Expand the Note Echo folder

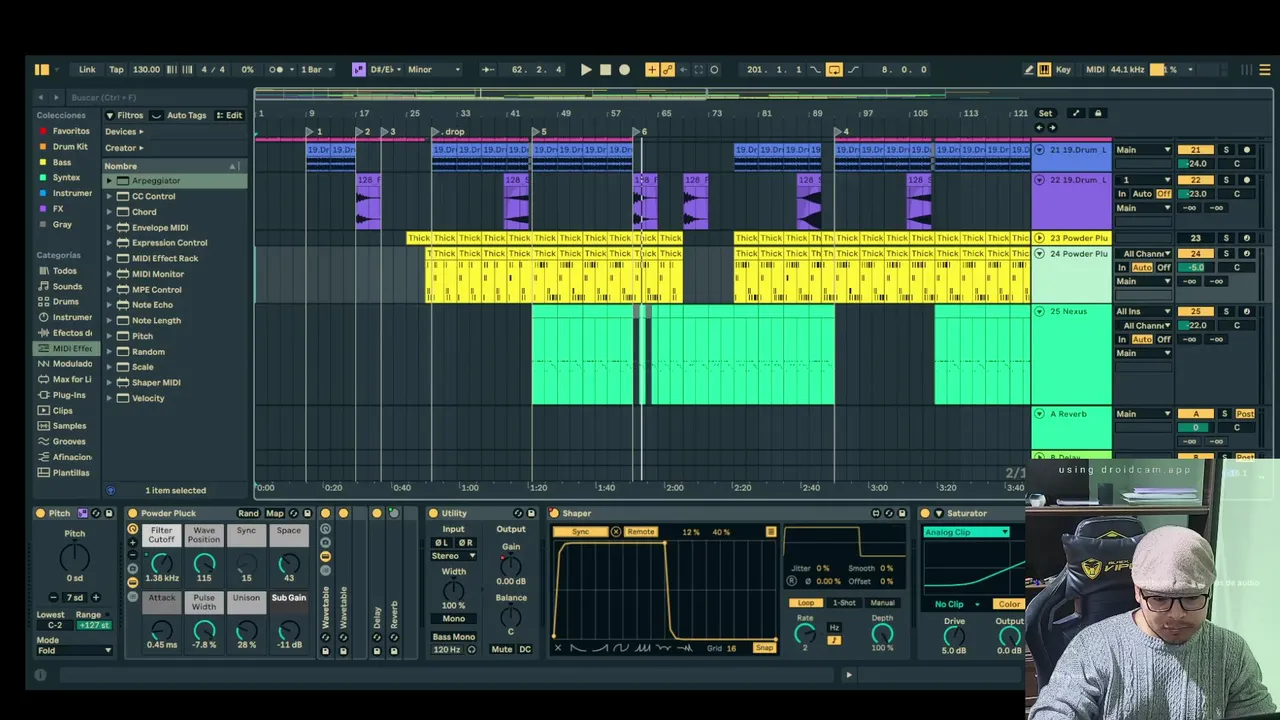coord(109,305)
